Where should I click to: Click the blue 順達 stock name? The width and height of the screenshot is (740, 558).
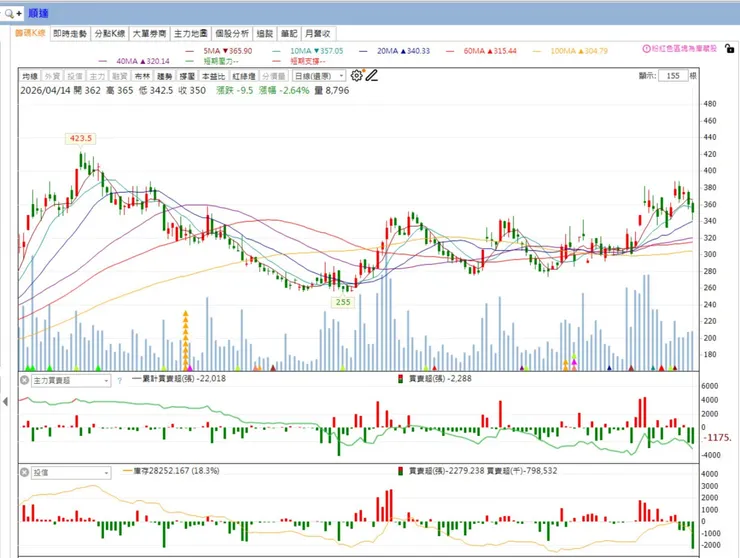pyautogui.click(x=38, y=13)
